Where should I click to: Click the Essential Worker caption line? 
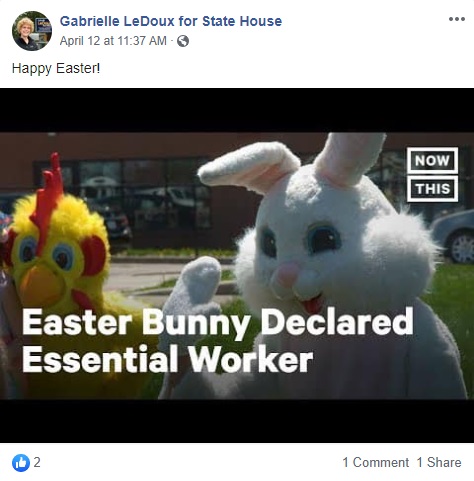[x=168, y=359]
